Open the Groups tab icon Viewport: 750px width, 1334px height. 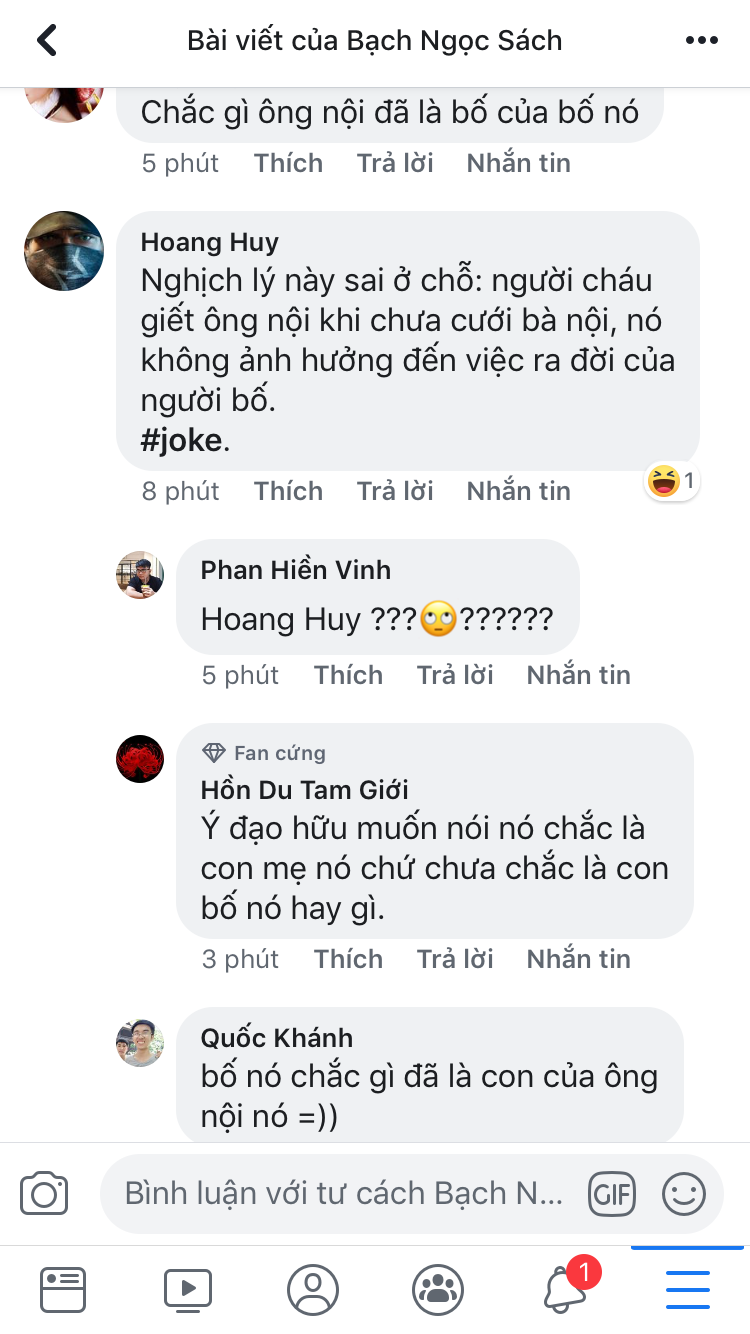click(437, 1289)
